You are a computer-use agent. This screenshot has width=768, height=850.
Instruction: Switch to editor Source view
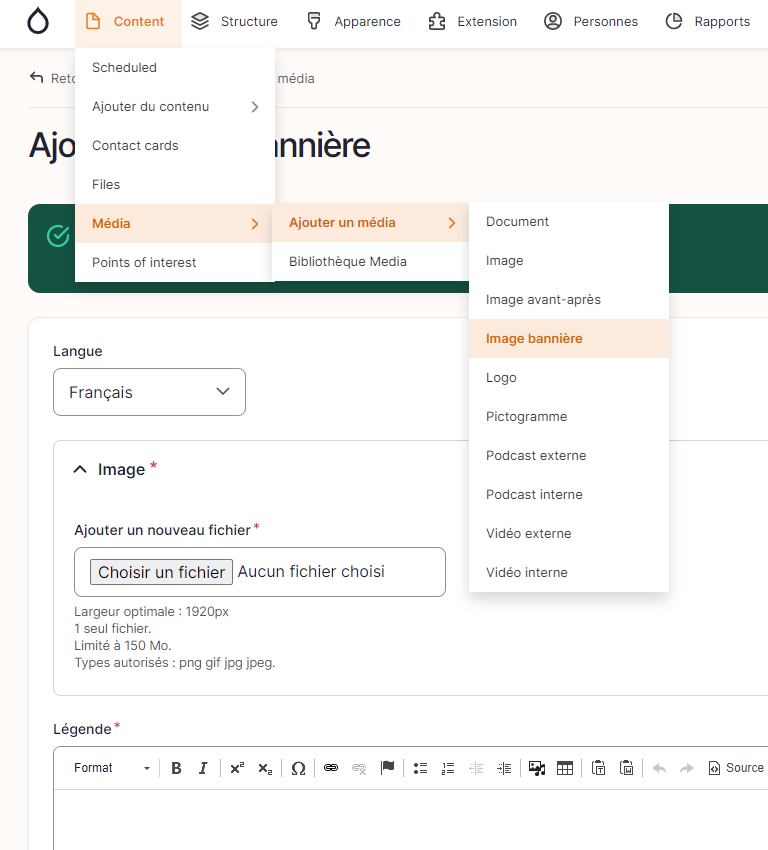(x=736, y=768)
